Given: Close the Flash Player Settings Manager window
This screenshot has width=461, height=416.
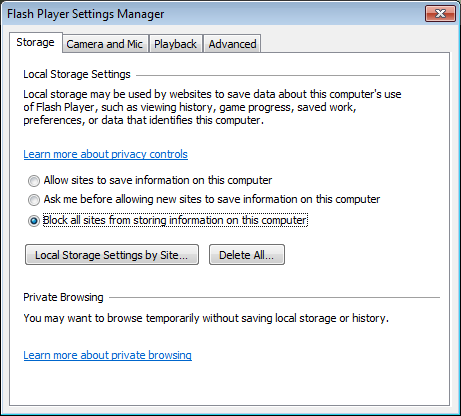Looking at the screenshot, I should pyautogui.click(x=440, y=13).
